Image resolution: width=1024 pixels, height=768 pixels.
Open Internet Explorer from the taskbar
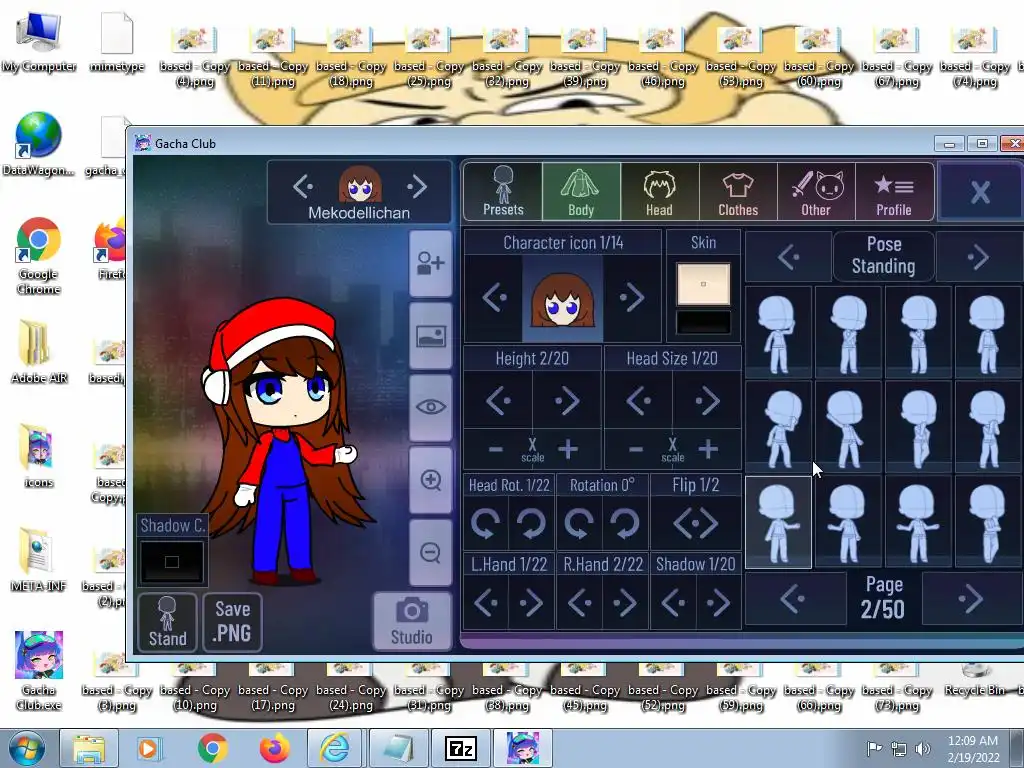tap(334, 748)
